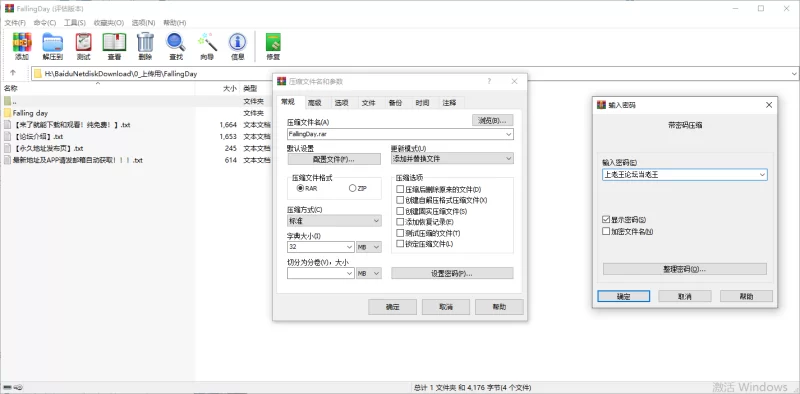Image resolution: width=800 pixels, height=394 pixels.
Task: Go up one folder with the arrow
Action: [x=13, y=73]
